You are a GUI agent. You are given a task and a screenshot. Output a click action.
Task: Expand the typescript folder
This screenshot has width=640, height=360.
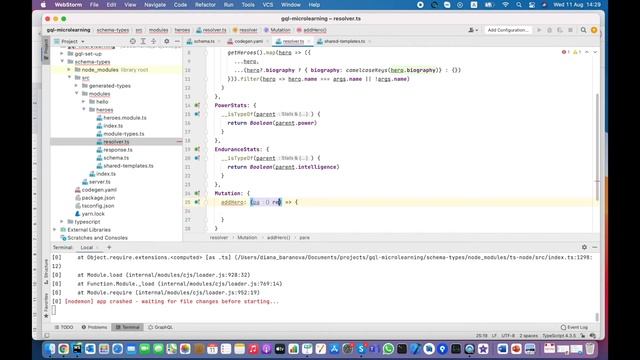click(62, 222)
